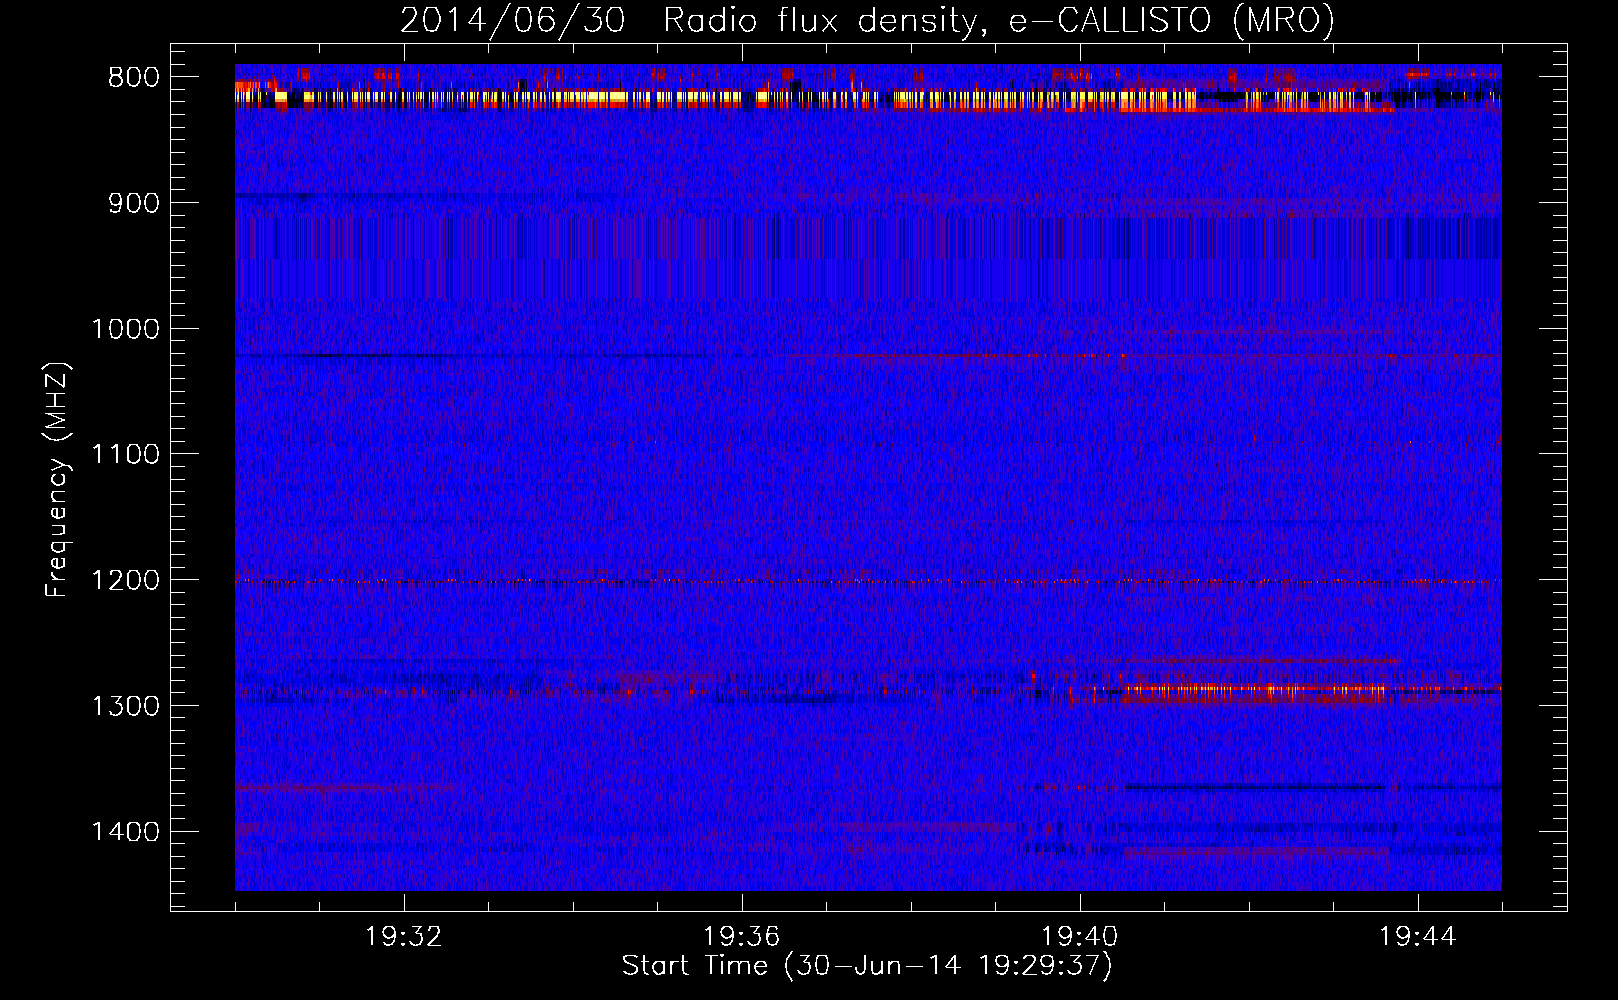This screenshot has height=1000, width=1618.
Task: Click the 1300 frequency tick label
Action: [125, 706]
